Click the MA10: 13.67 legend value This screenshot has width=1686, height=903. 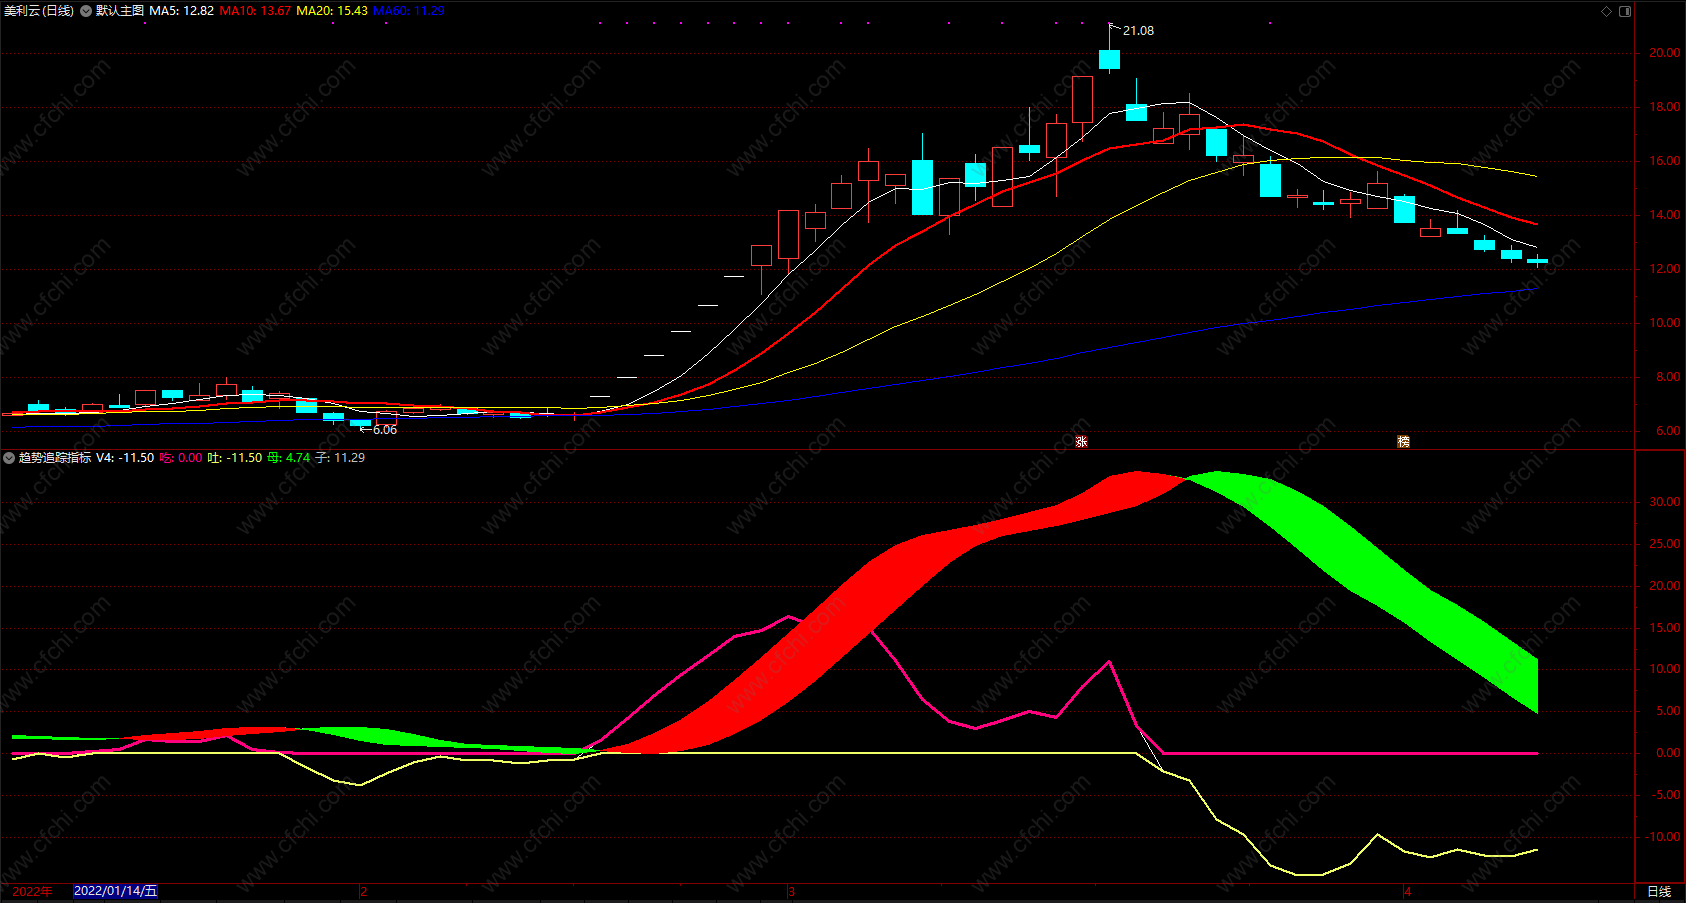[x=255, y=11]
